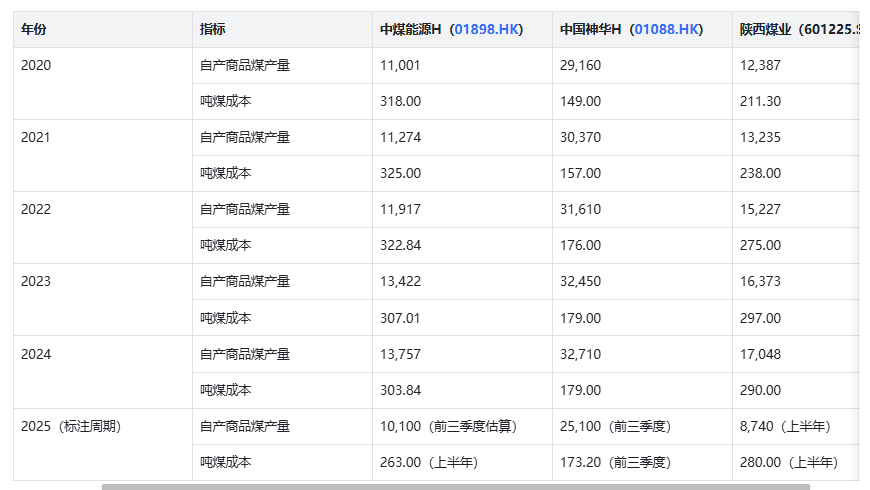Image resolution: width=870 pixels, height=490 pixels.
Task: Click the value 290.00
Action: [x=760, y=390]
